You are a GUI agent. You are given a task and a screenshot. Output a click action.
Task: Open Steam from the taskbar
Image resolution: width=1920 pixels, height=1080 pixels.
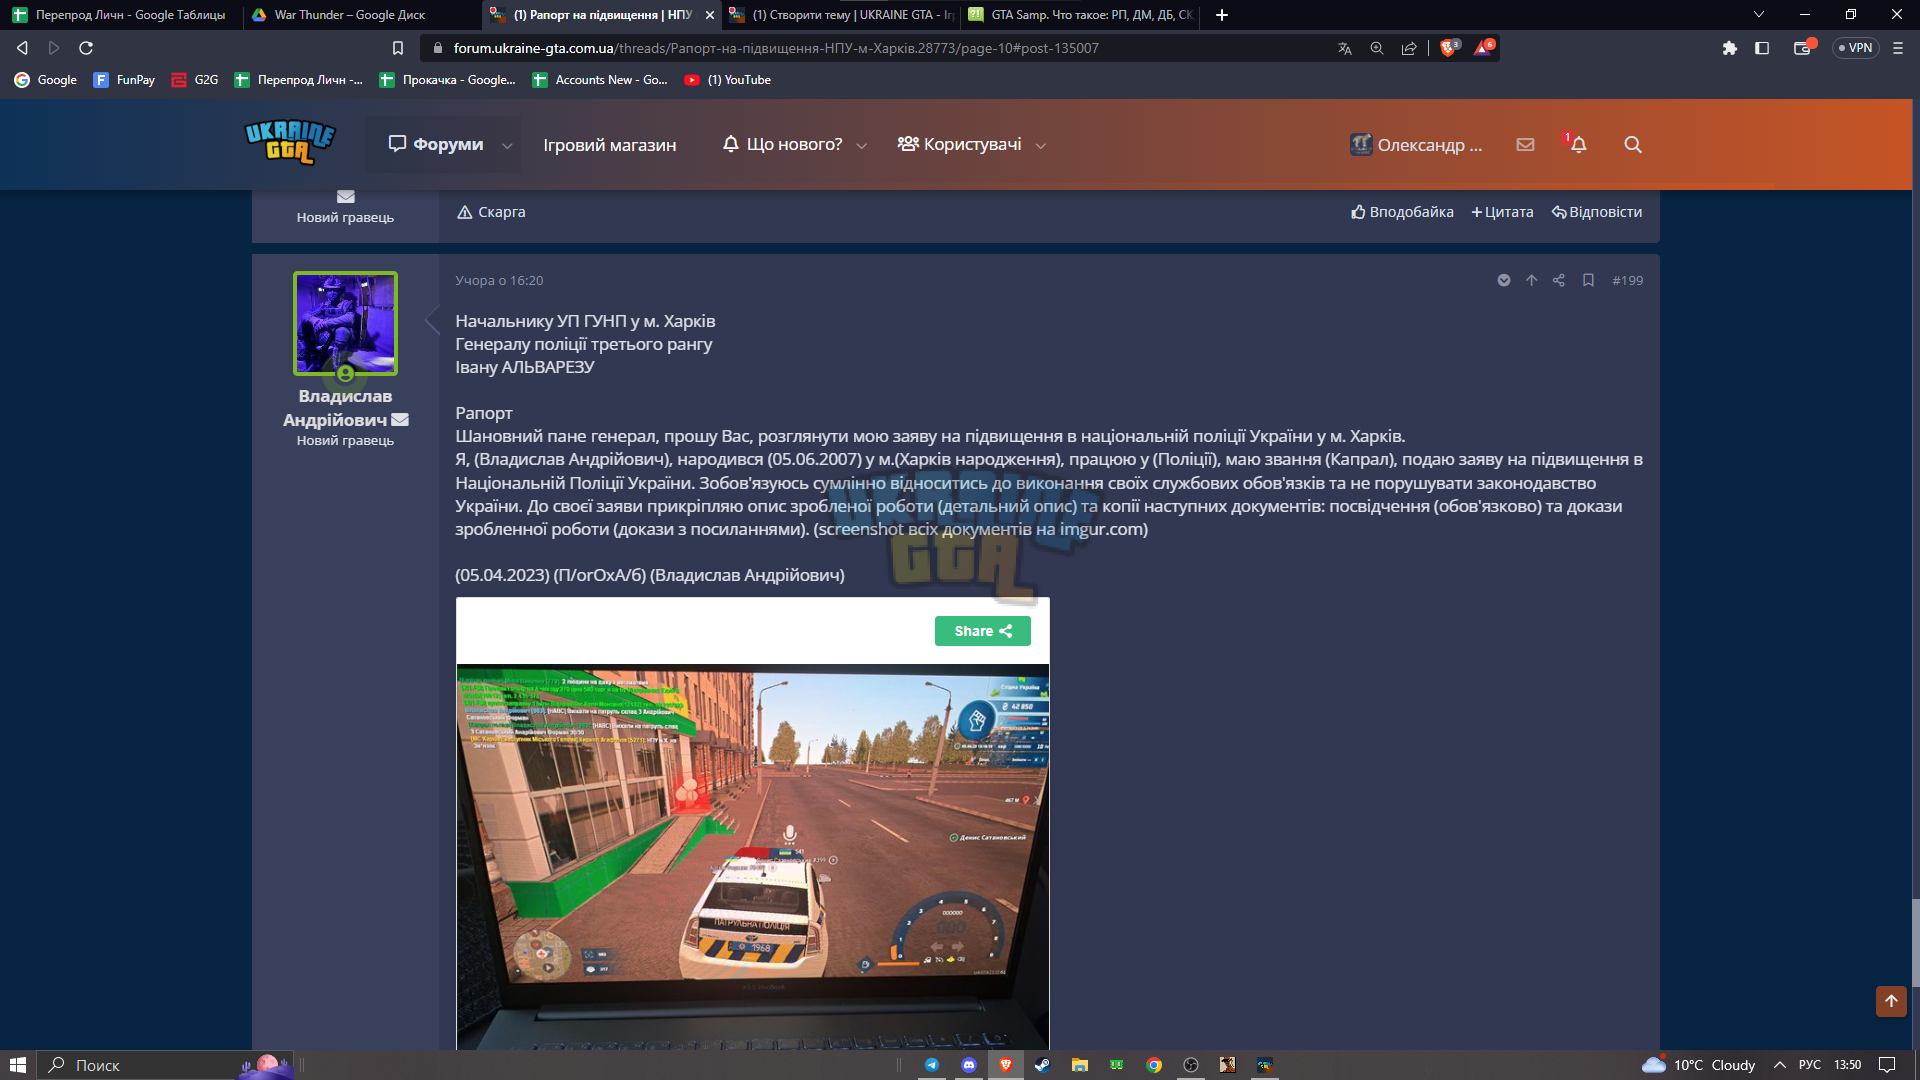tap(1043, 1065)
